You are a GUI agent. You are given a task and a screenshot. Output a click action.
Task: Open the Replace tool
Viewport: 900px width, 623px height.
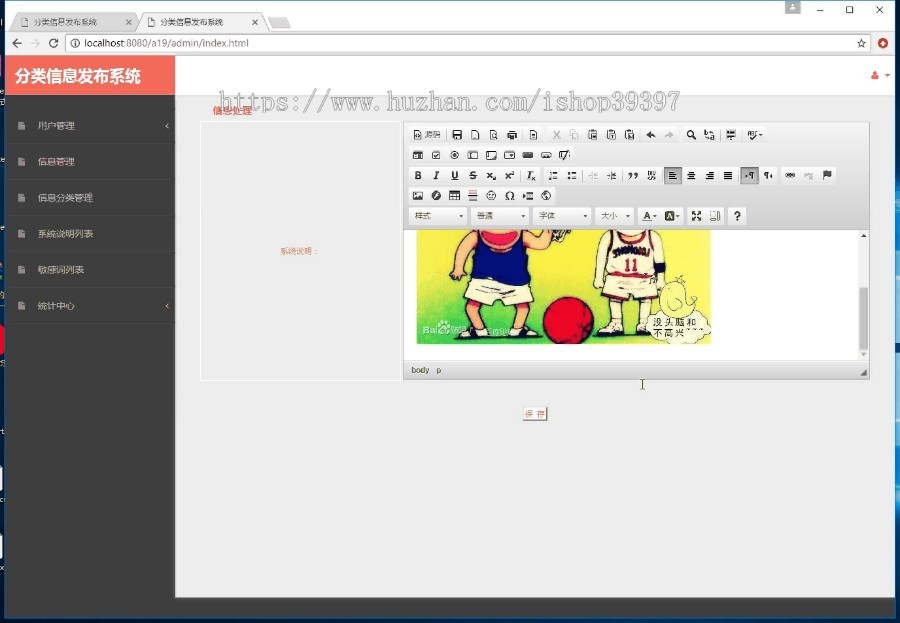pyautogui.click(x=709, y=135)
